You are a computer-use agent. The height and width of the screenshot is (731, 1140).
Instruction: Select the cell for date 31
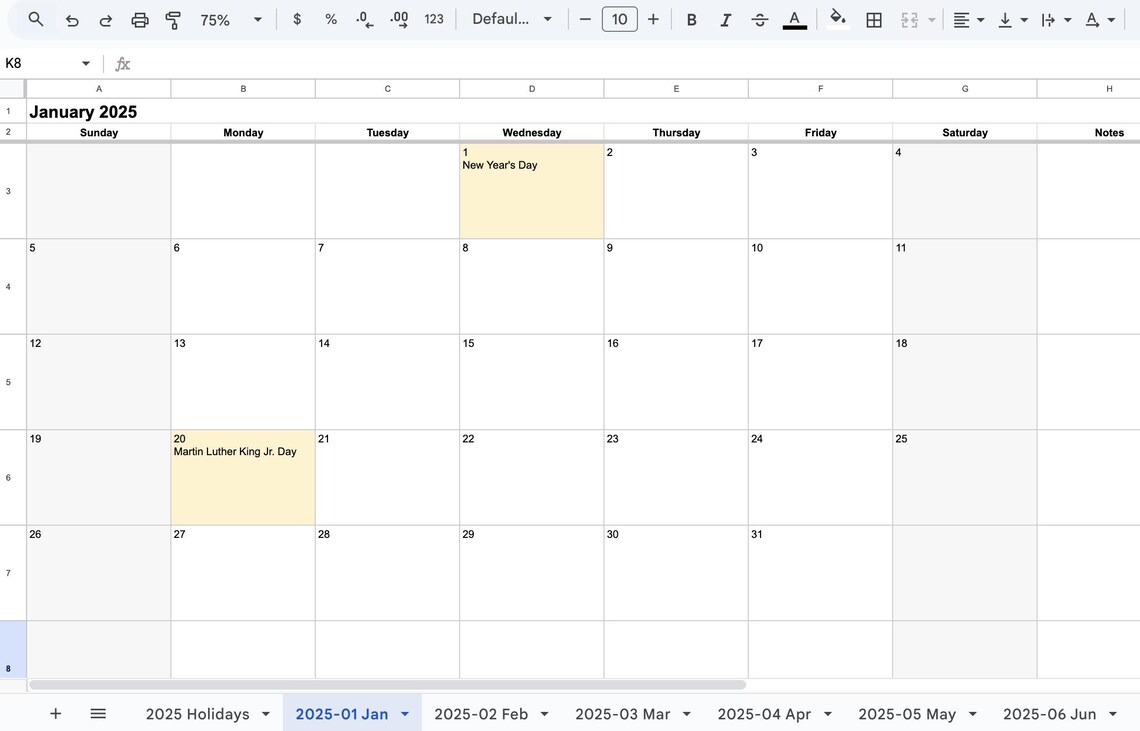click(x=820, y=573)
